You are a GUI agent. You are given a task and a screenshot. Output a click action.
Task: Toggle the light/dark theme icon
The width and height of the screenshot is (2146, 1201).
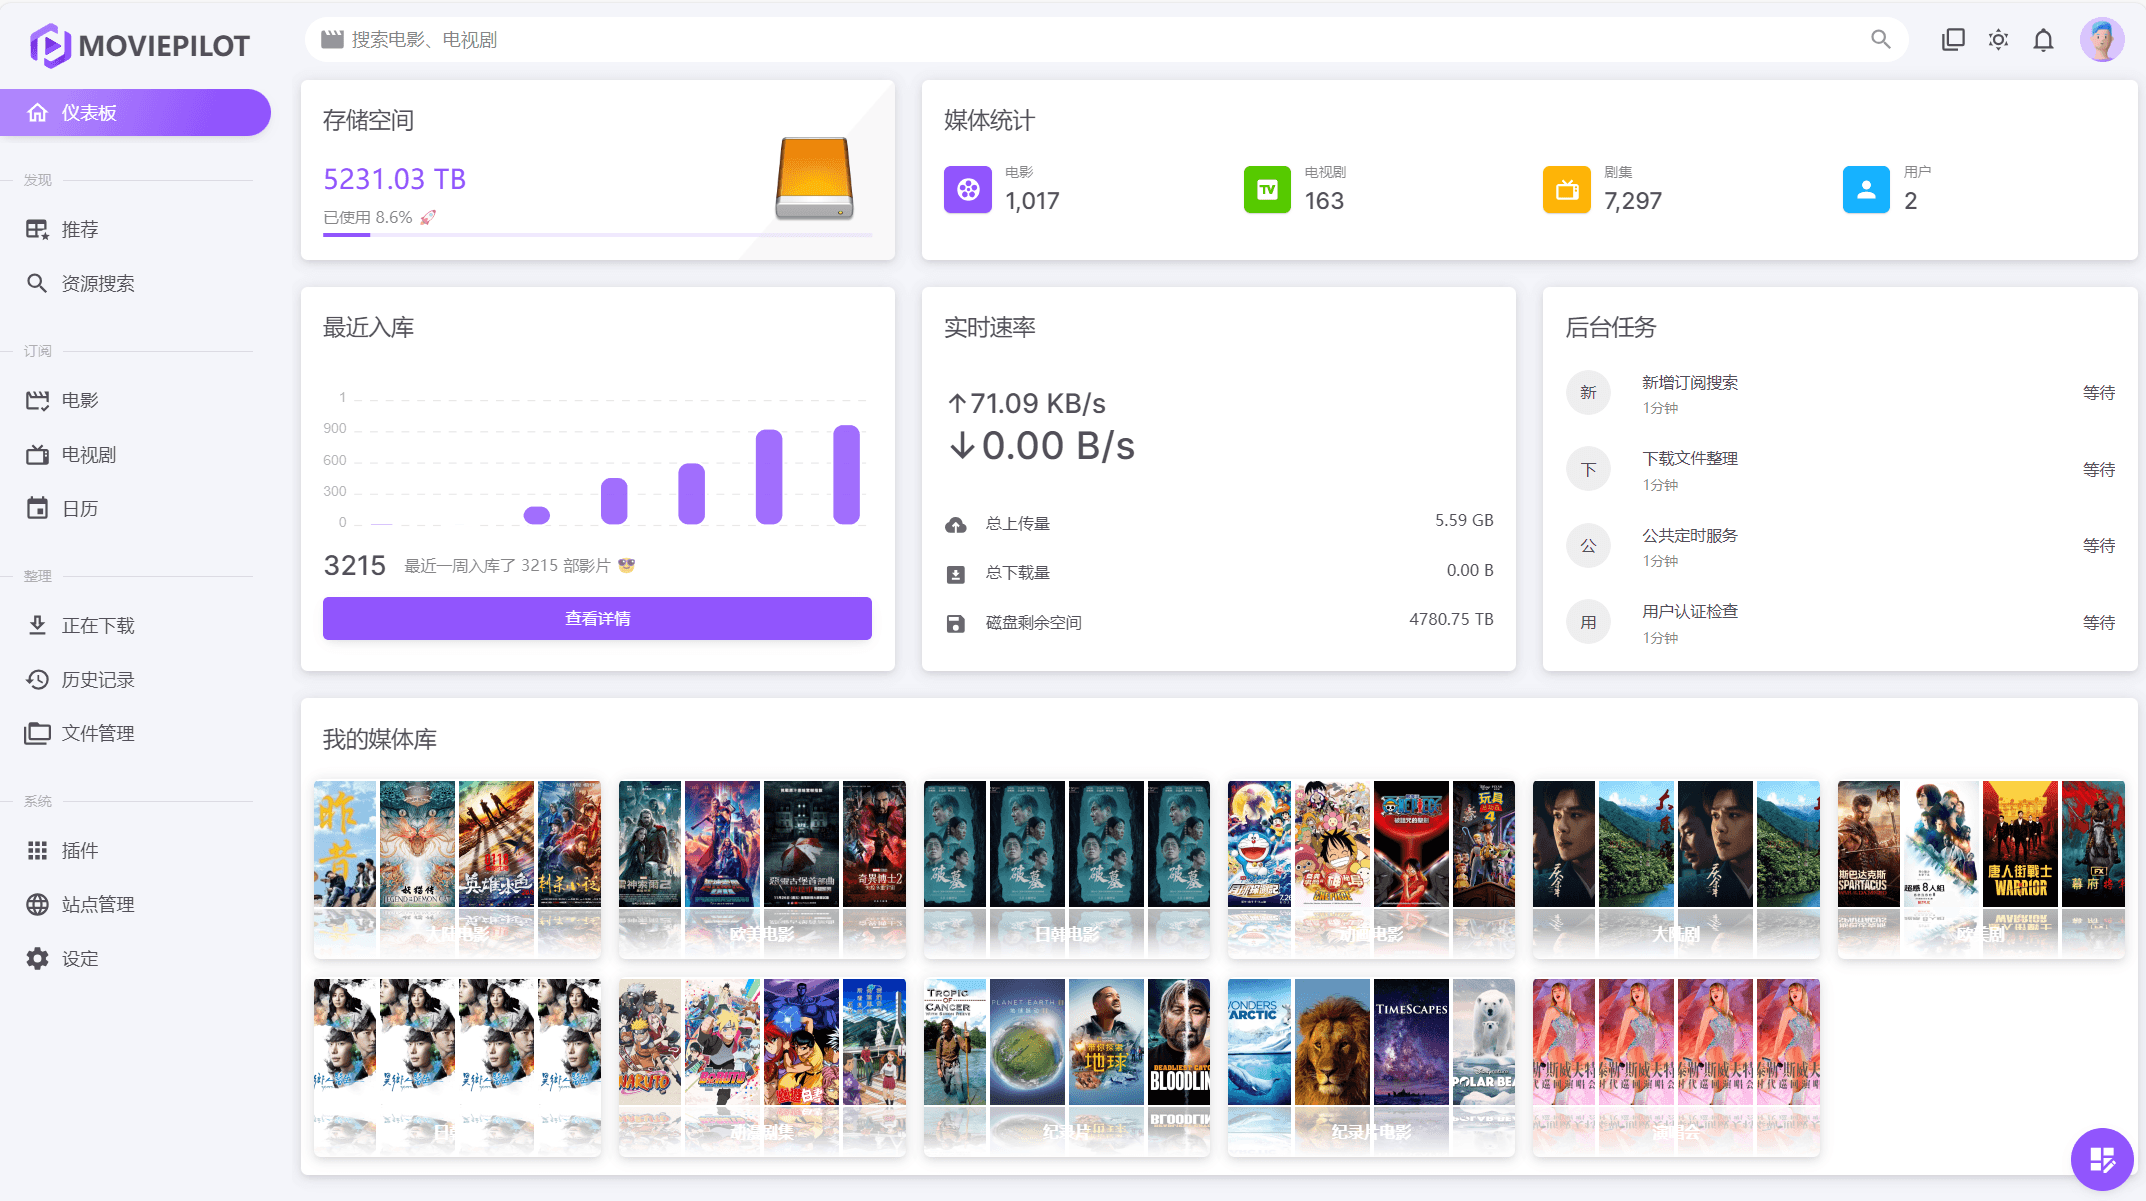(1998, 39)
